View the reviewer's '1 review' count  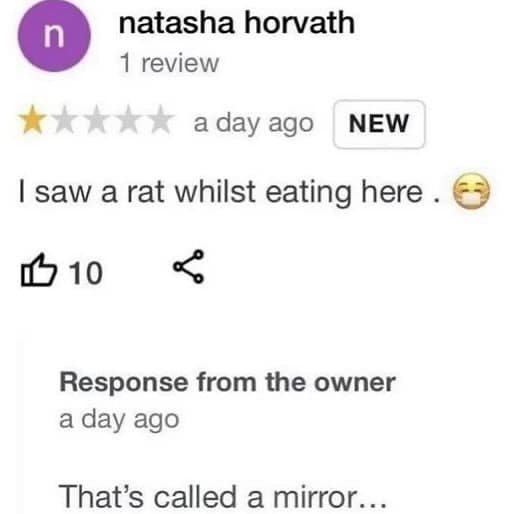pyautogui.click(x=169, y=63)
